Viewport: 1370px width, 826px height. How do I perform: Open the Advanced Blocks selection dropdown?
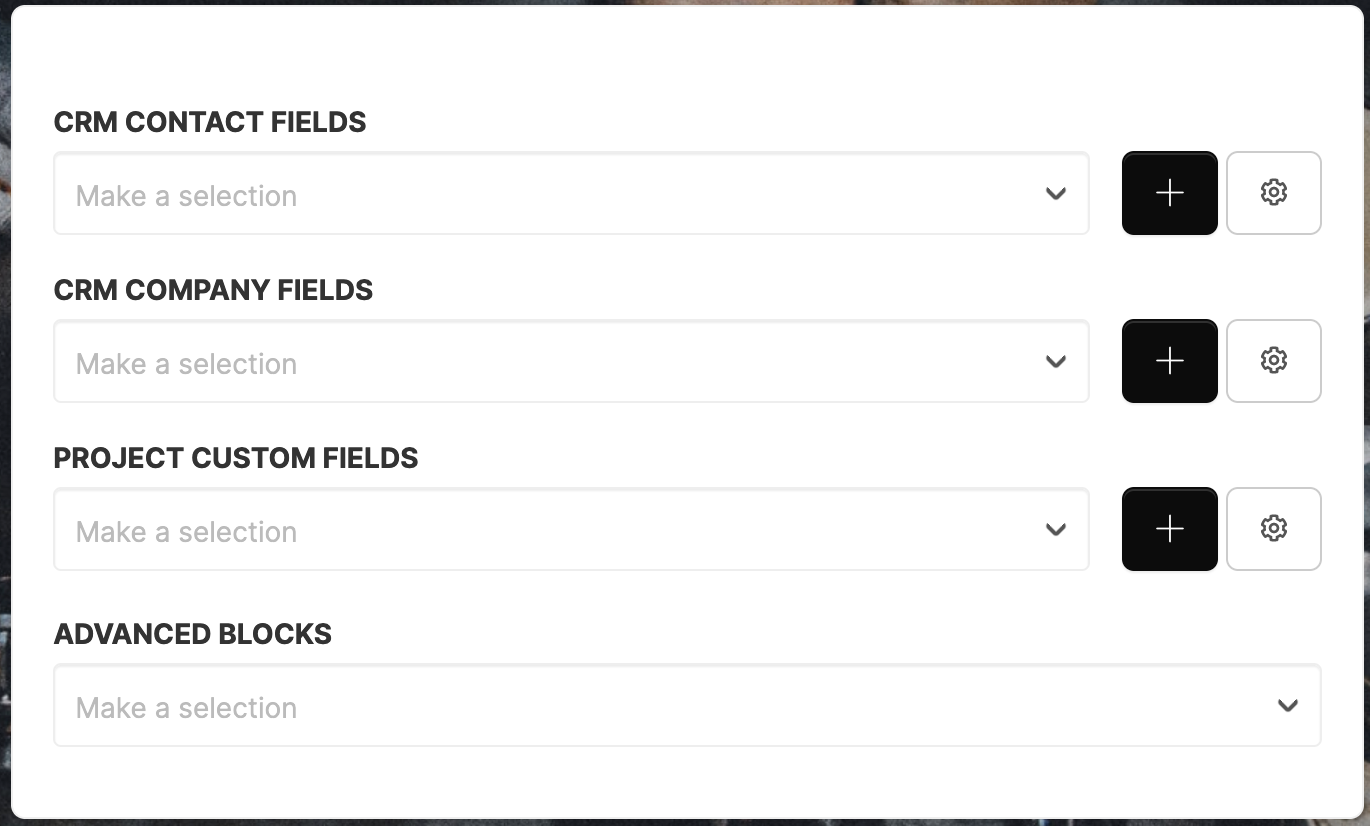687,705
